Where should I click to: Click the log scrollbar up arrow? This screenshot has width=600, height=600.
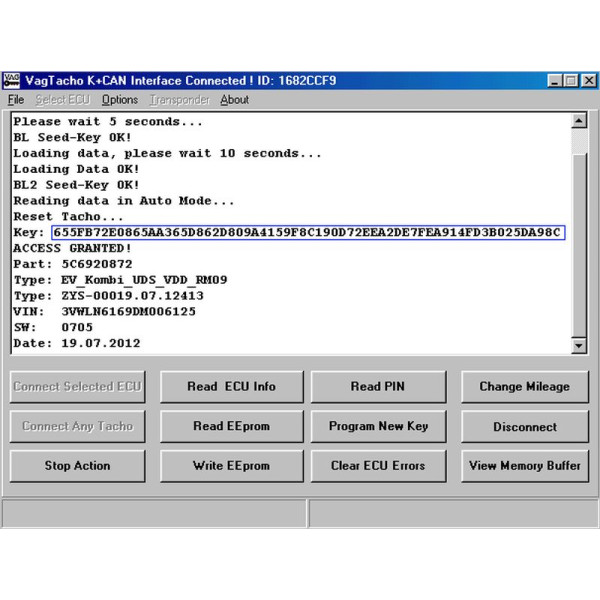click(578, 121)
